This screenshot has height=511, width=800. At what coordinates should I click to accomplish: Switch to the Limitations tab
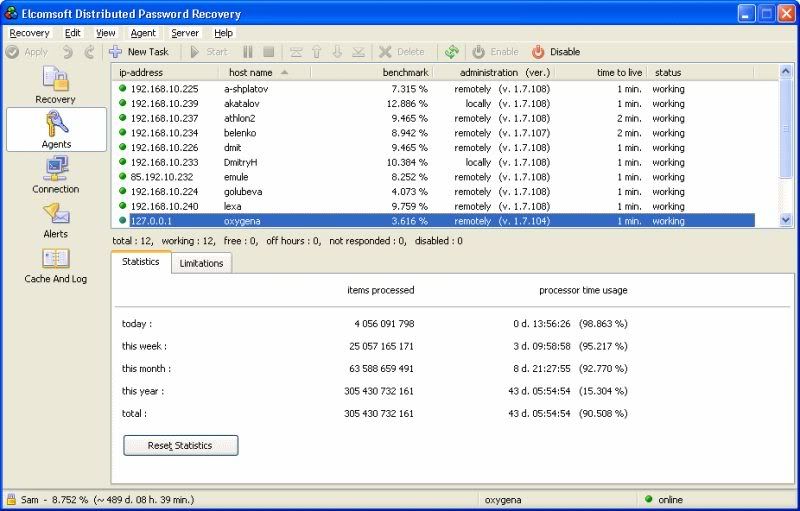[201, 263]
